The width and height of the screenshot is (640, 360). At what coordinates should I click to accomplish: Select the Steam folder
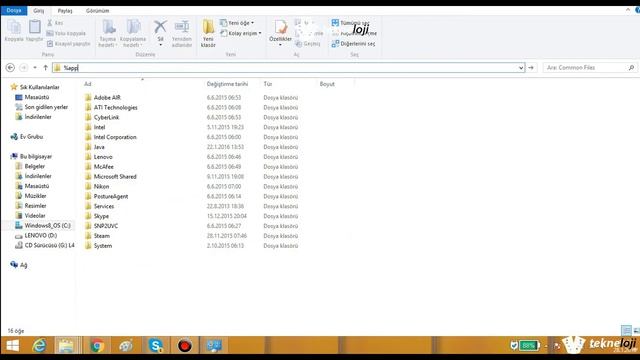(x=97, y=236)
